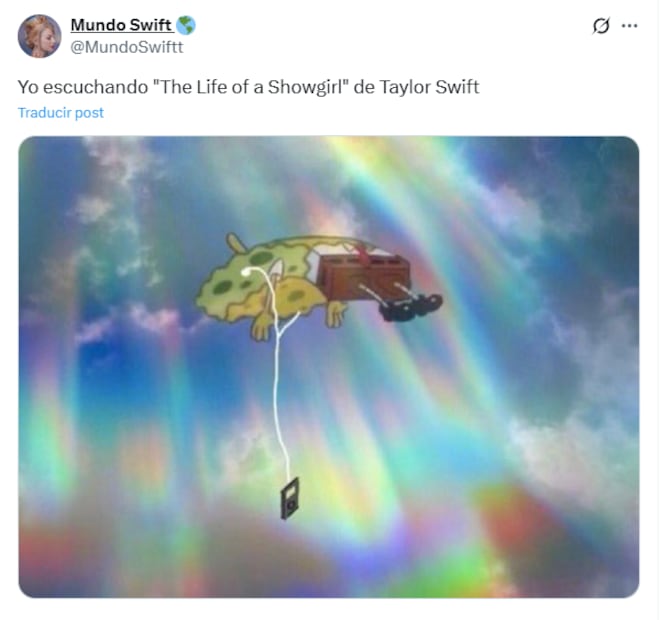Open the attached rainbow sky image

coord(329,367)
